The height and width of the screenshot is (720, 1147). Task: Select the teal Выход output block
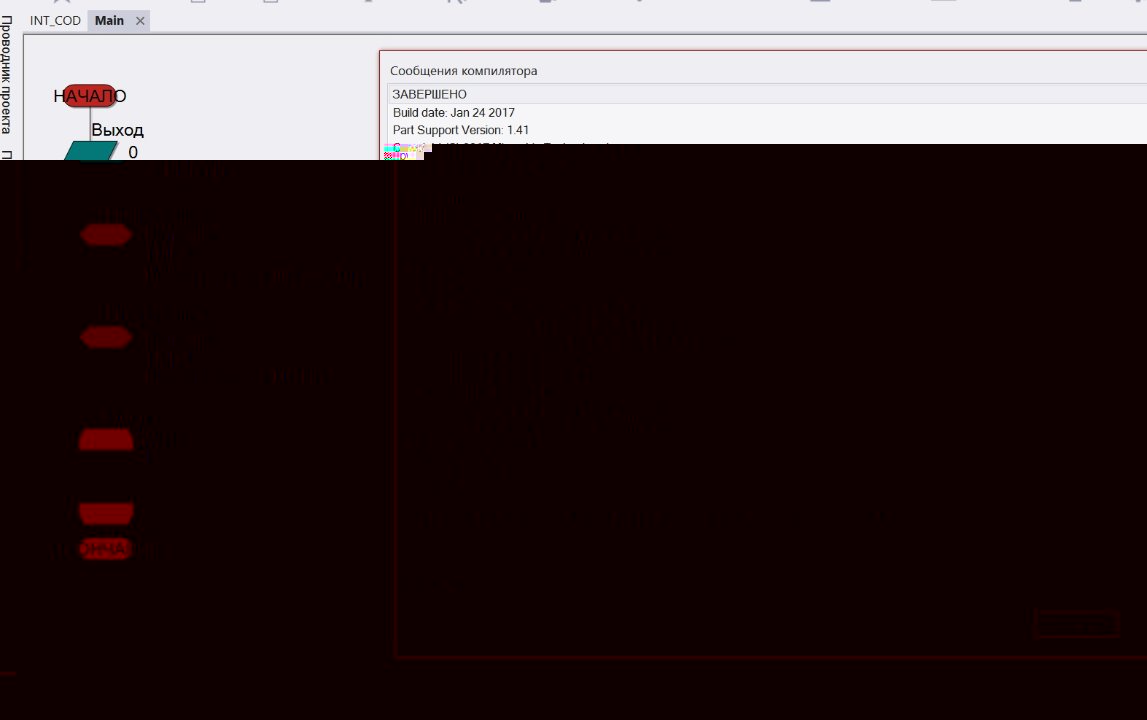pos(90,151)
